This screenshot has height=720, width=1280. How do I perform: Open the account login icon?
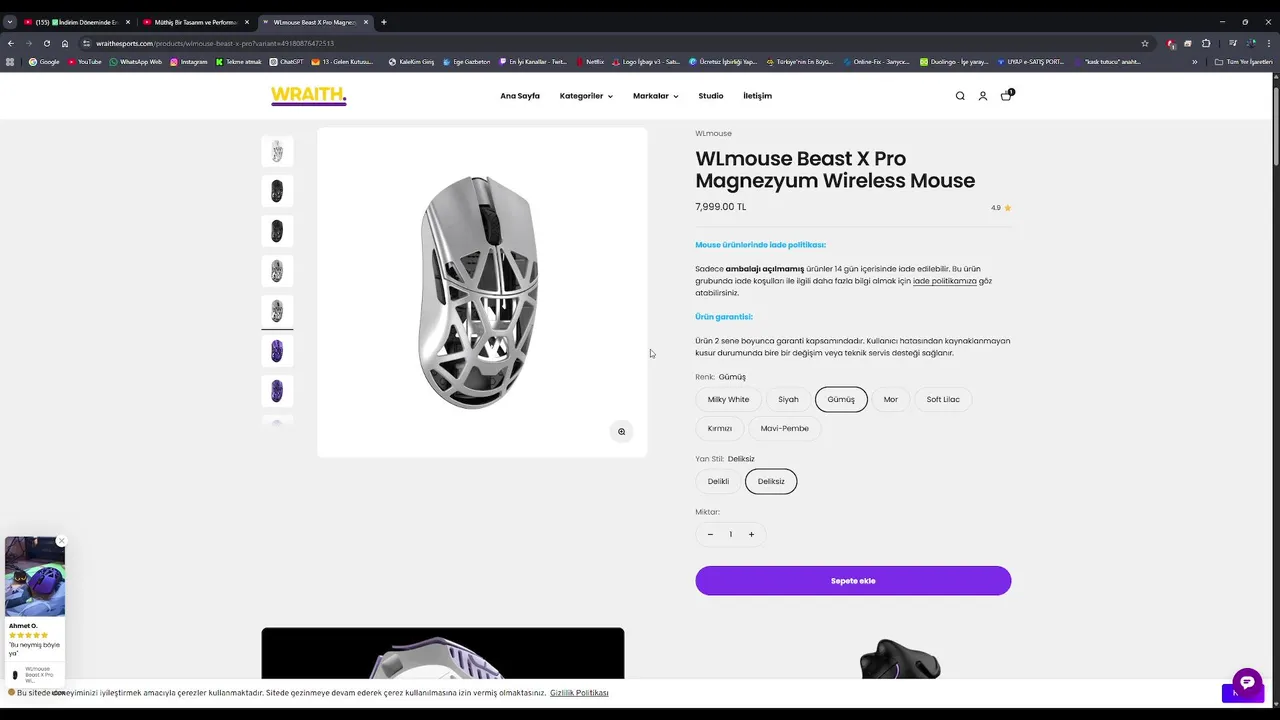pyautogui.click(x=983, y=96)
